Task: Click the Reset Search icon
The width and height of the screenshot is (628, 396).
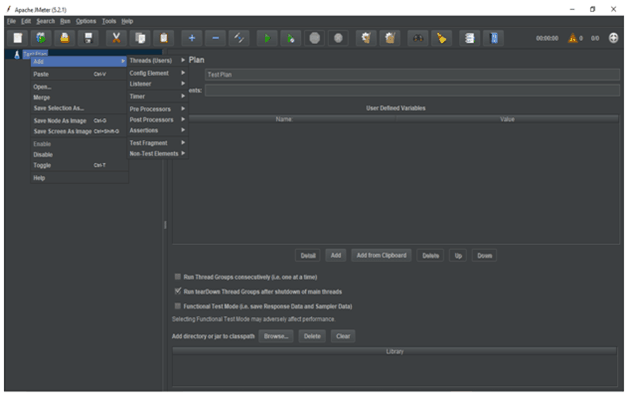Action: pos(441,38)
